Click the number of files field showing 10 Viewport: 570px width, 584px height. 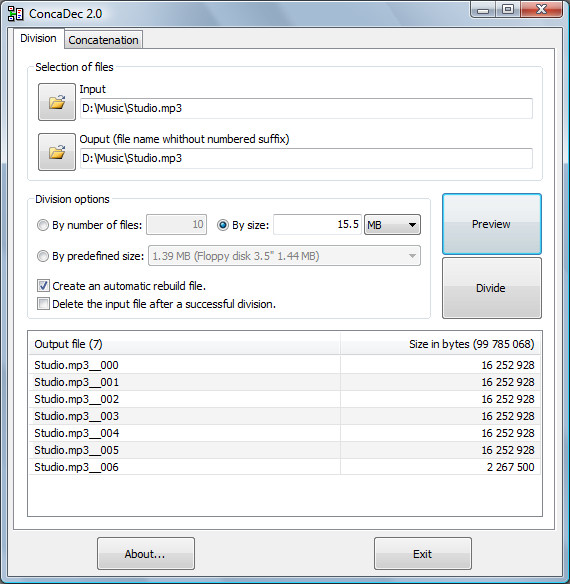pyautogui.click(x=177, y=225)
